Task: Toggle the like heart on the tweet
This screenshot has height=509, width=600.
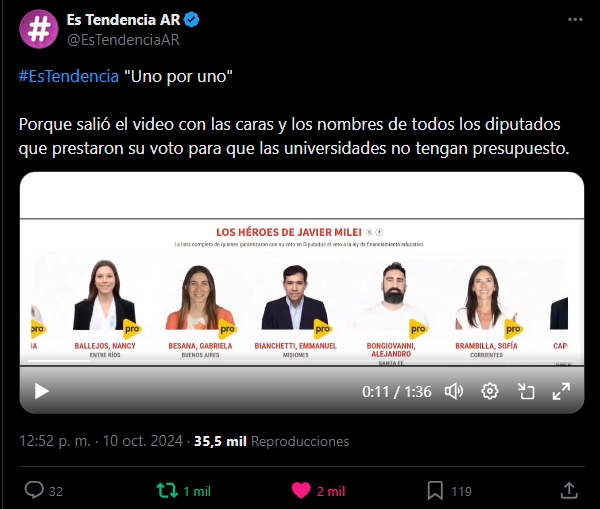Action: coord(301,491)
